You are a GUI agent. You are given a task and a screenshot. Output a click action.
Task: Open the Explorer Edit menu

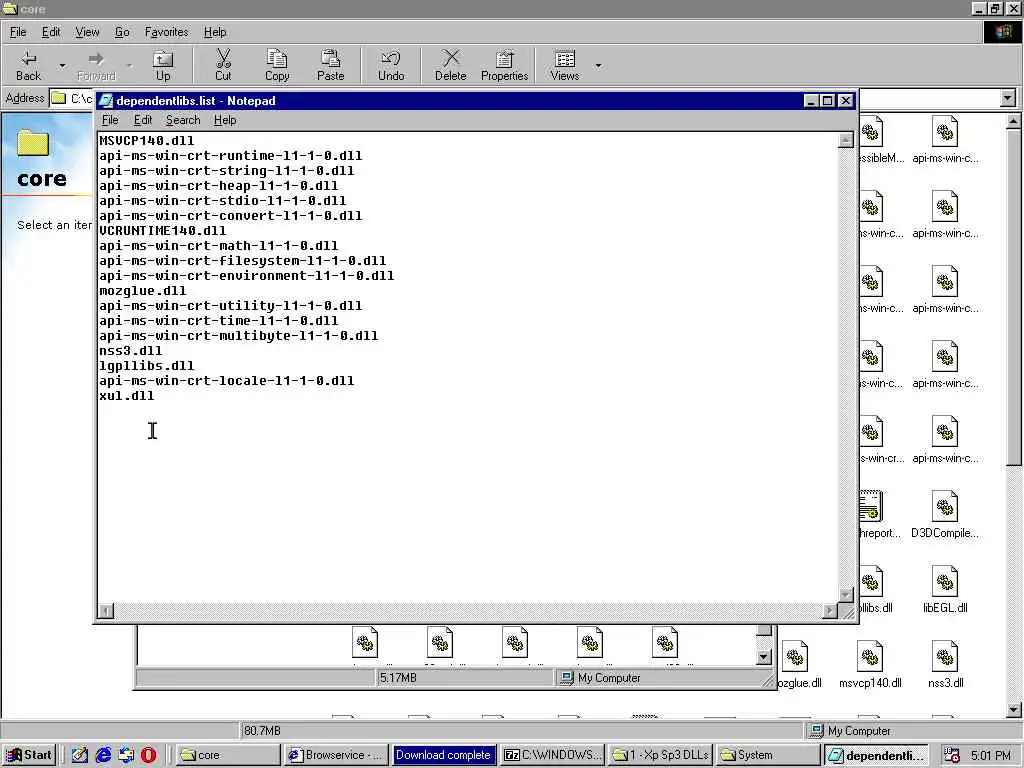point(50,32)
